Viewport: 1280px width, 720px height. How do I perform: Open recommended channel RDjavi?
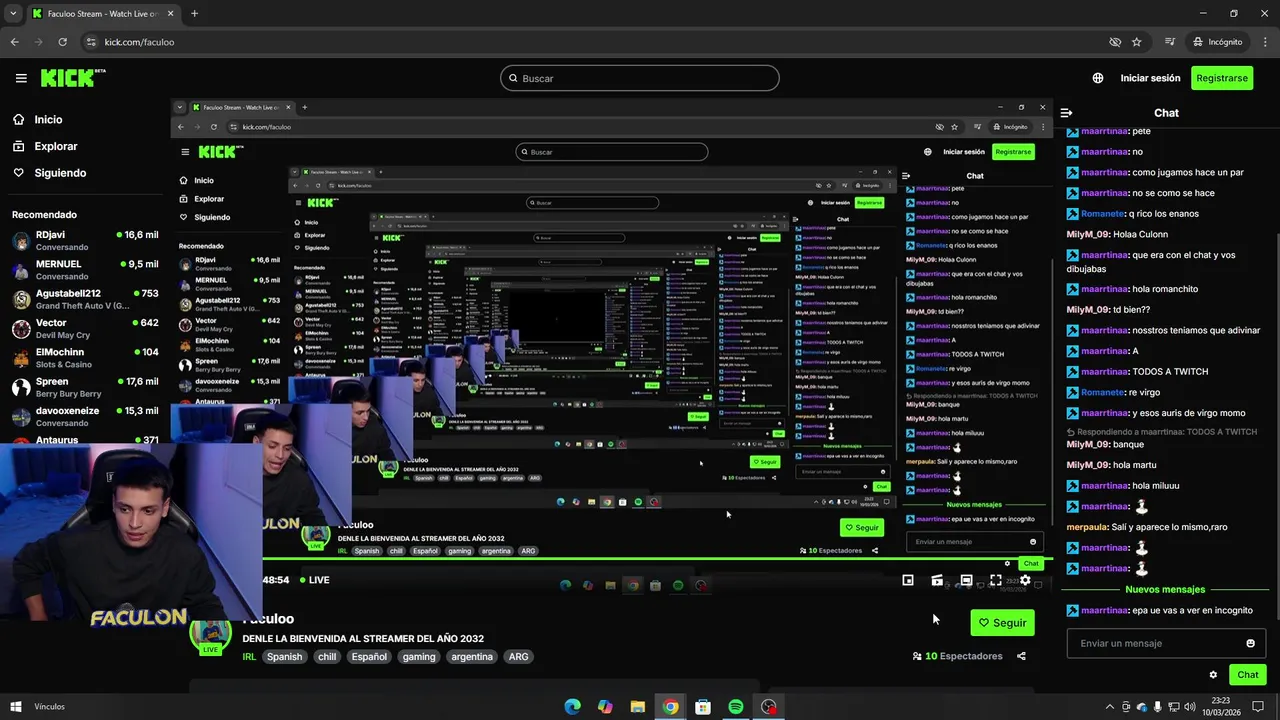85,241
